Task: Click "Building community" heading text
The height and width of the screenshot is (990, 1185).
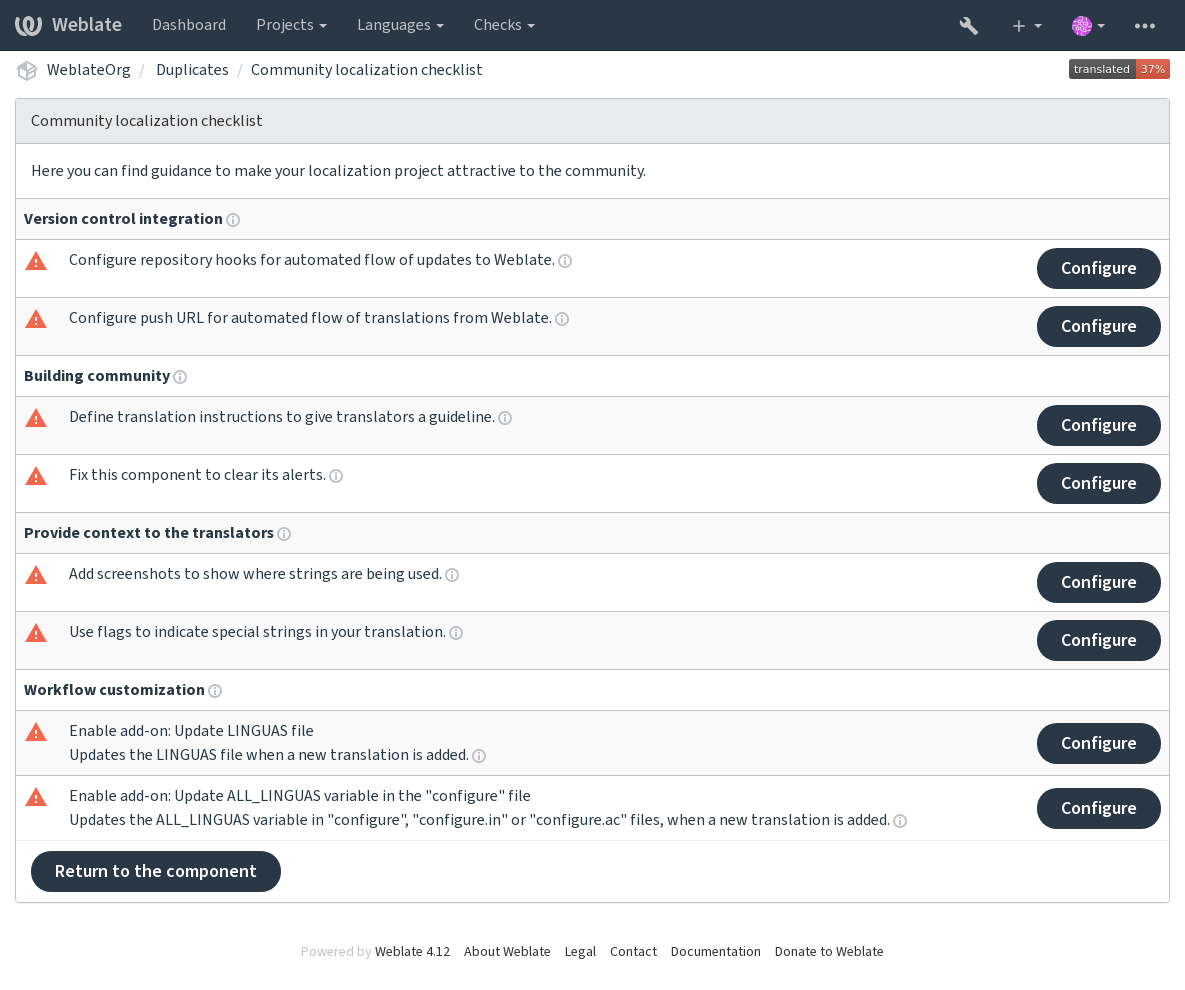Action: 97,376
